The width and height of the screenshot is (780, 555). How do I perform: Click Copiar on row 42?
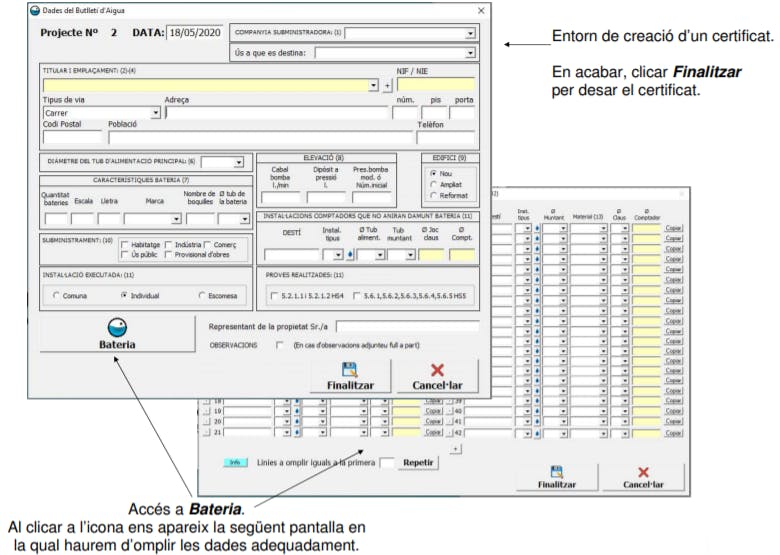pyautogui.click(x=674, y=433)
